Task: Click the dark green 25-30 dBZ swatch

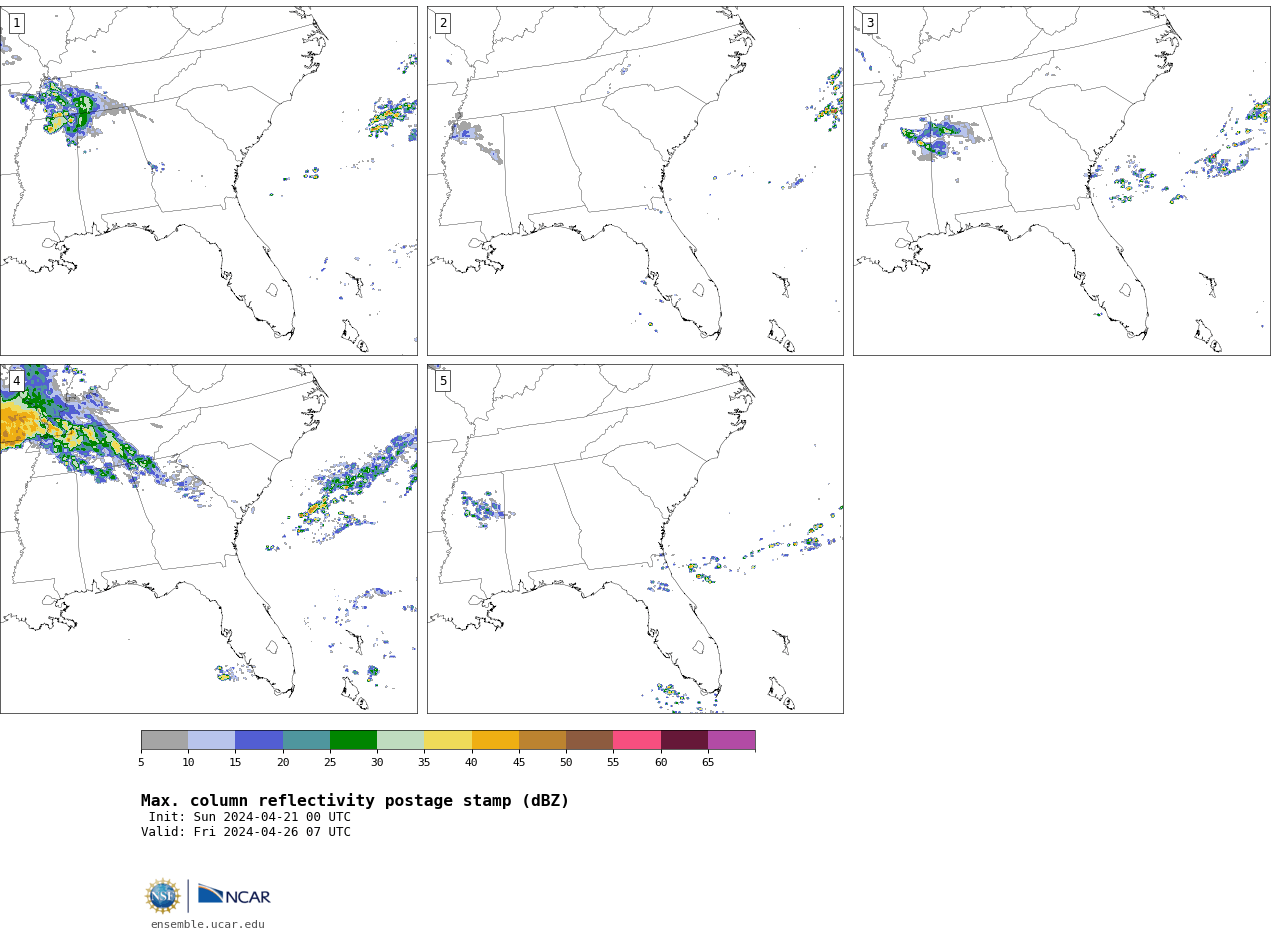Action: [353, 740]
